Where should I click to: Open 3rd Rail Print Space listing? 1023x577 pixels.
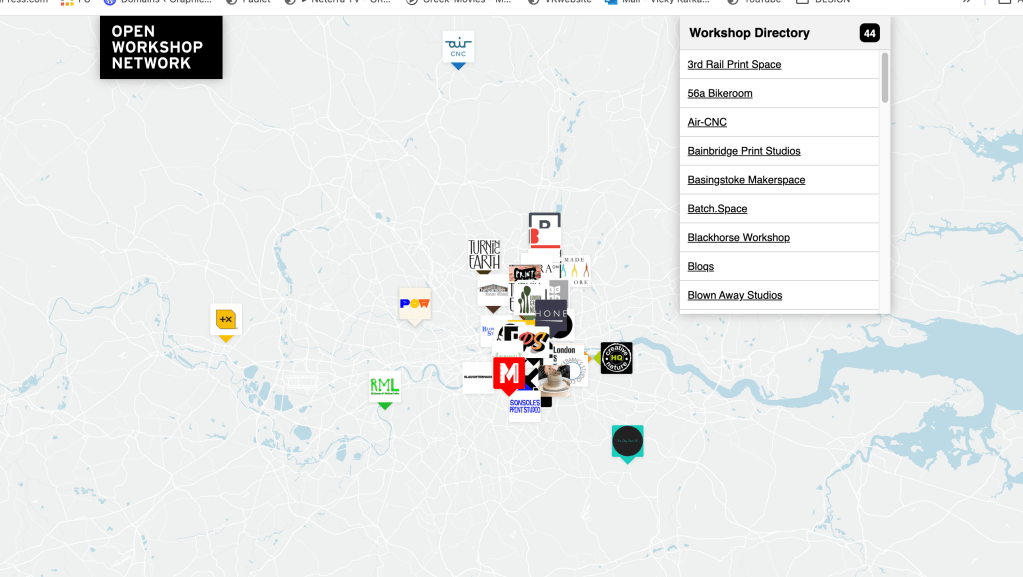[734, 65]
